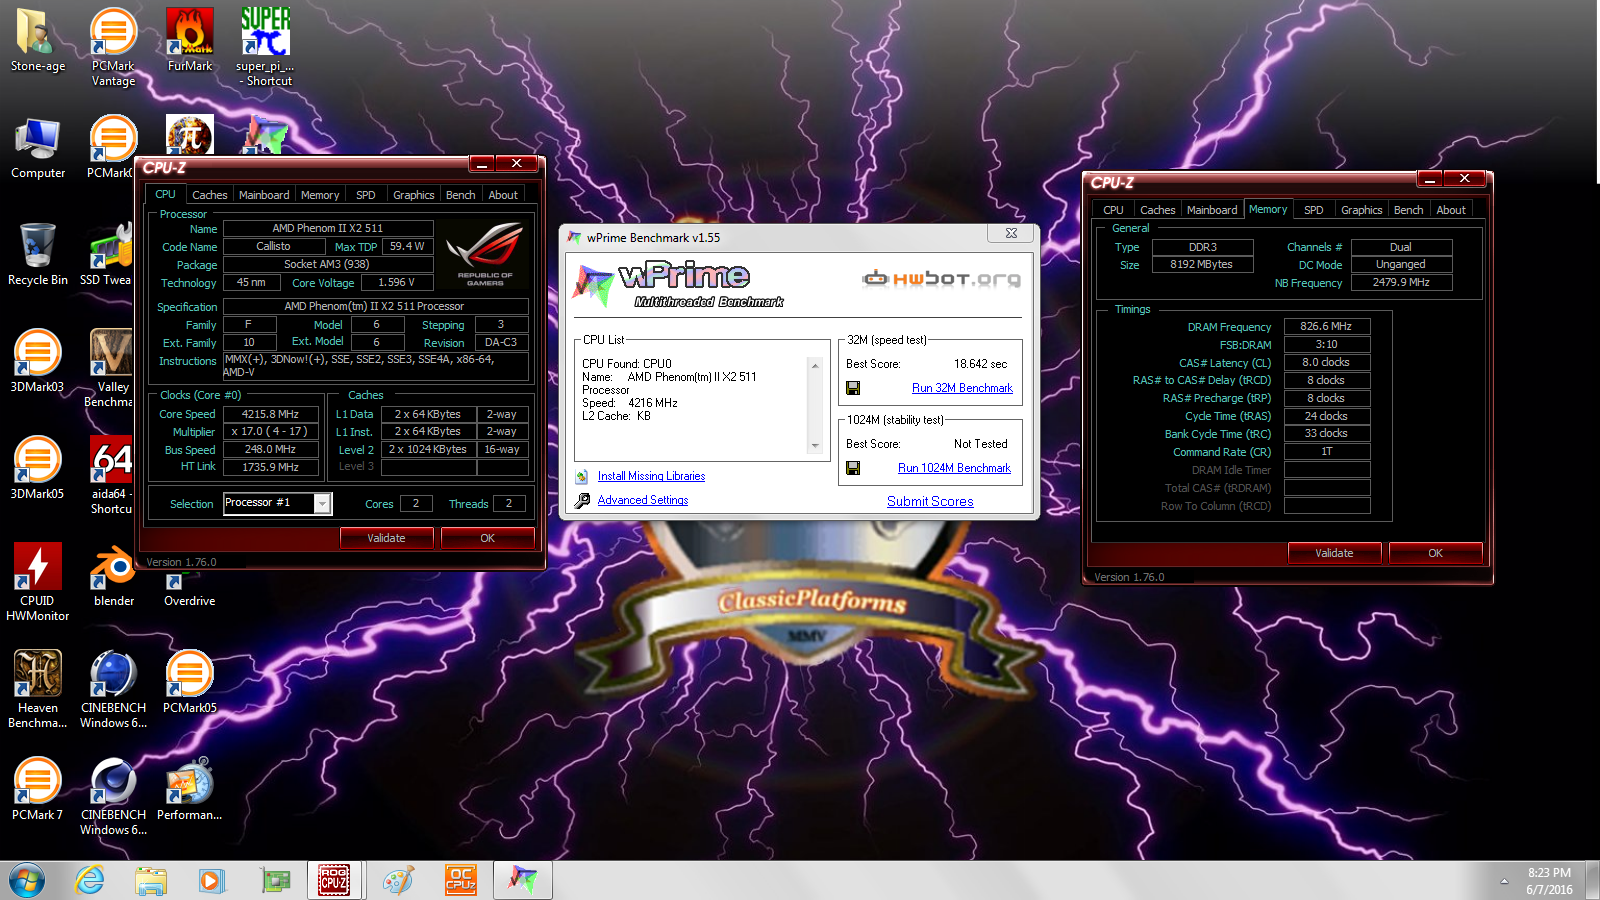The height and width of the screenshot is (900, 1600).
Task: Open Bench tab in right CPU-Z
Action: (1408, 210)
